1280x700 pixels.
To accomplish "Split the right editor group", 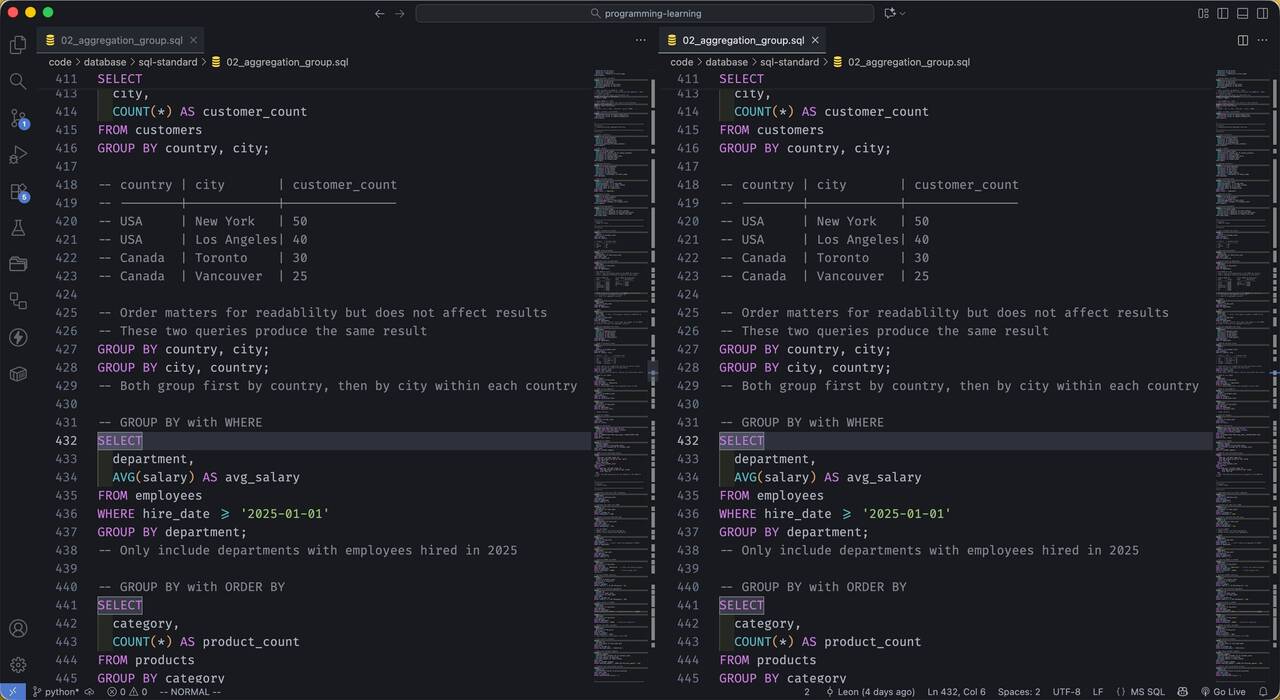I will coord(1243,40).
